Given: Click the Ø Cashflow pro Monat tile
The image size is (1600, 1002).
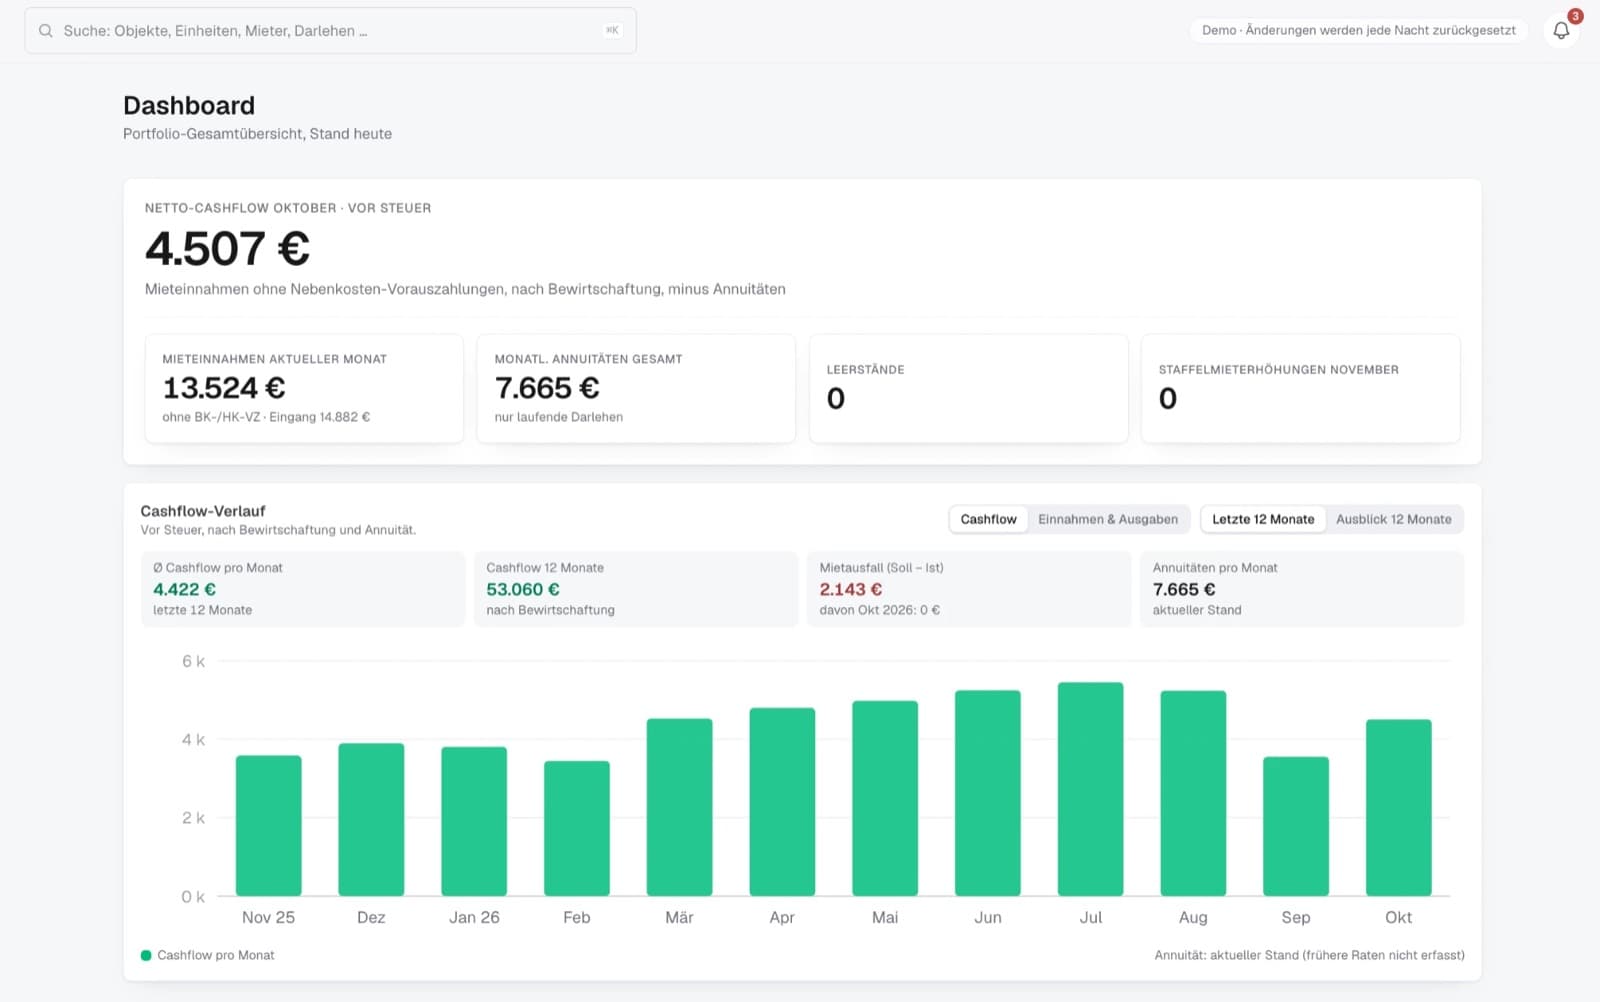Looking at the screenshot, I should pyautogui.click(x=303, y=589).
